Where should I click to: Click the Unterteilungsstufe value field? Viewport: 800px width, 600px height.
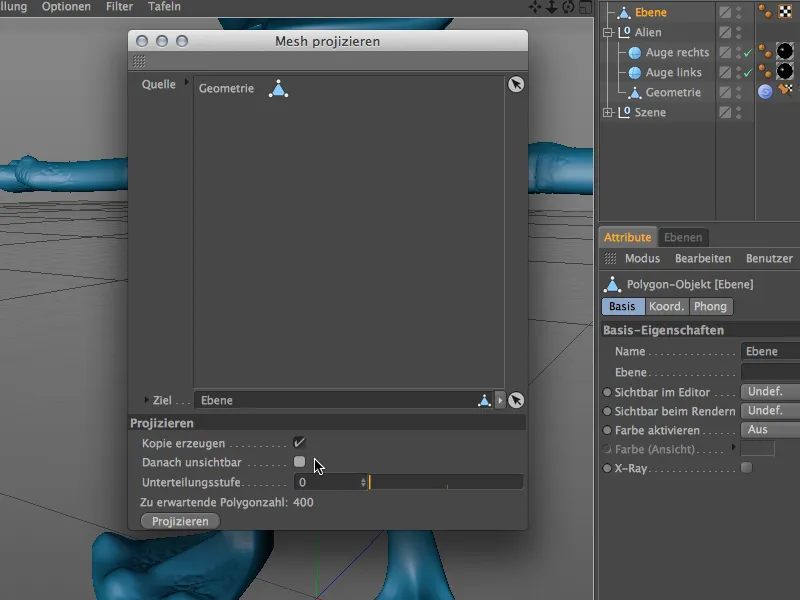tap(328, 482)
